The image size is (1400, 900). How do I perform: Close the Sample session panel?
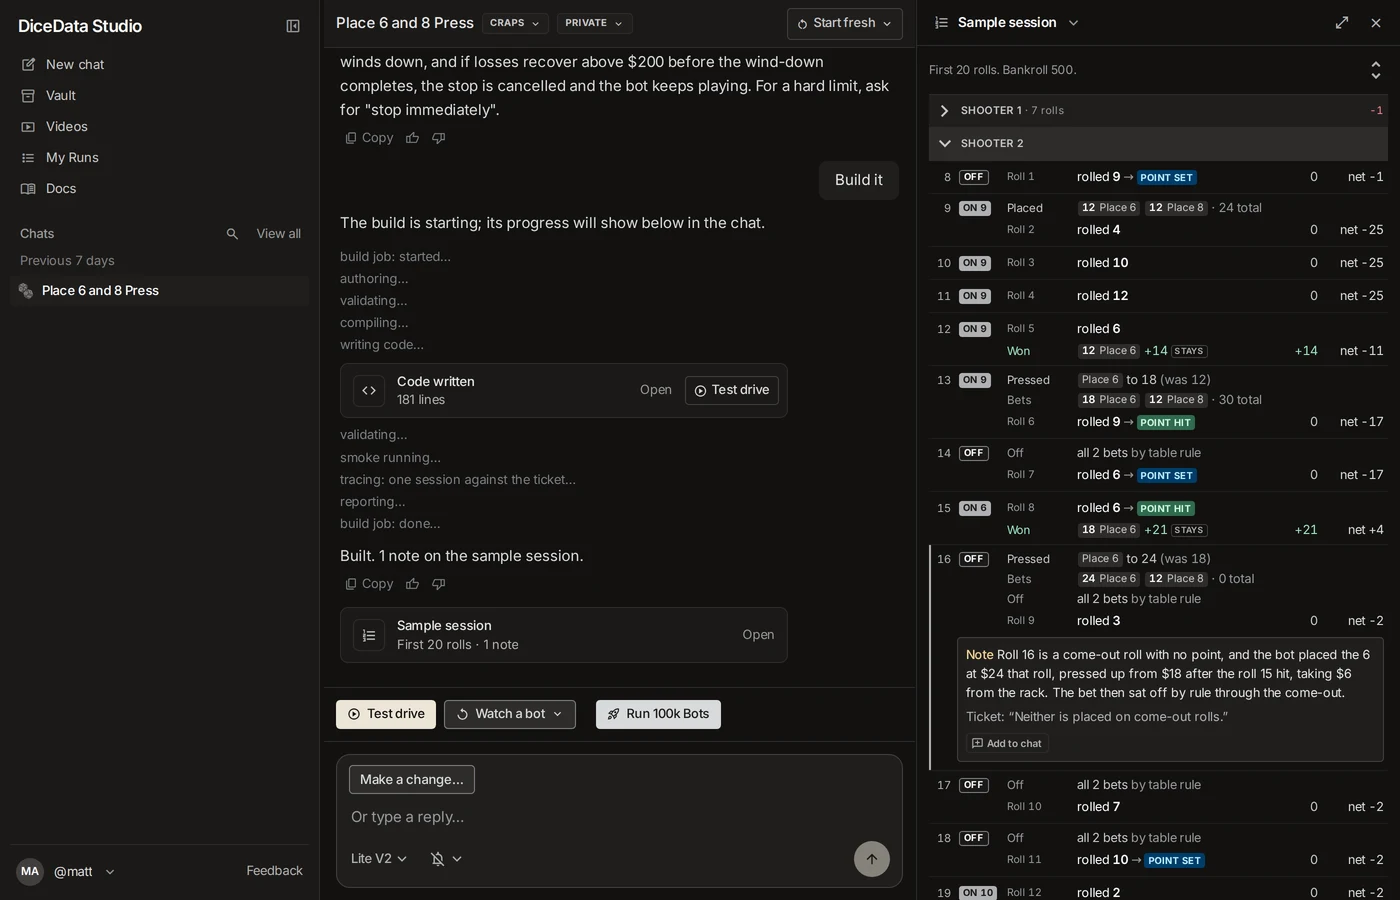(1376, 22)
